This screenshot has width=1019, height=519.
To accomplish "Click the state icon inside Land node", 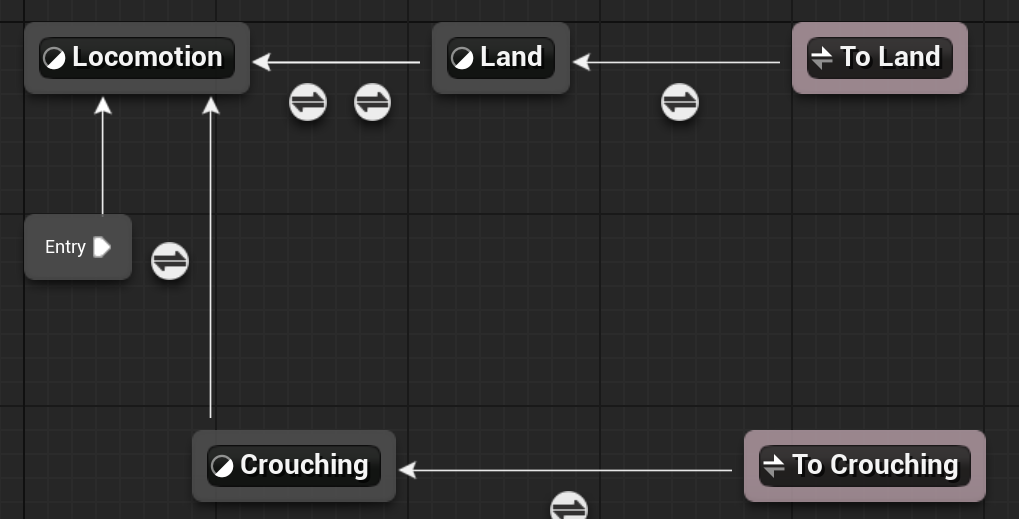I will (462, 58).
